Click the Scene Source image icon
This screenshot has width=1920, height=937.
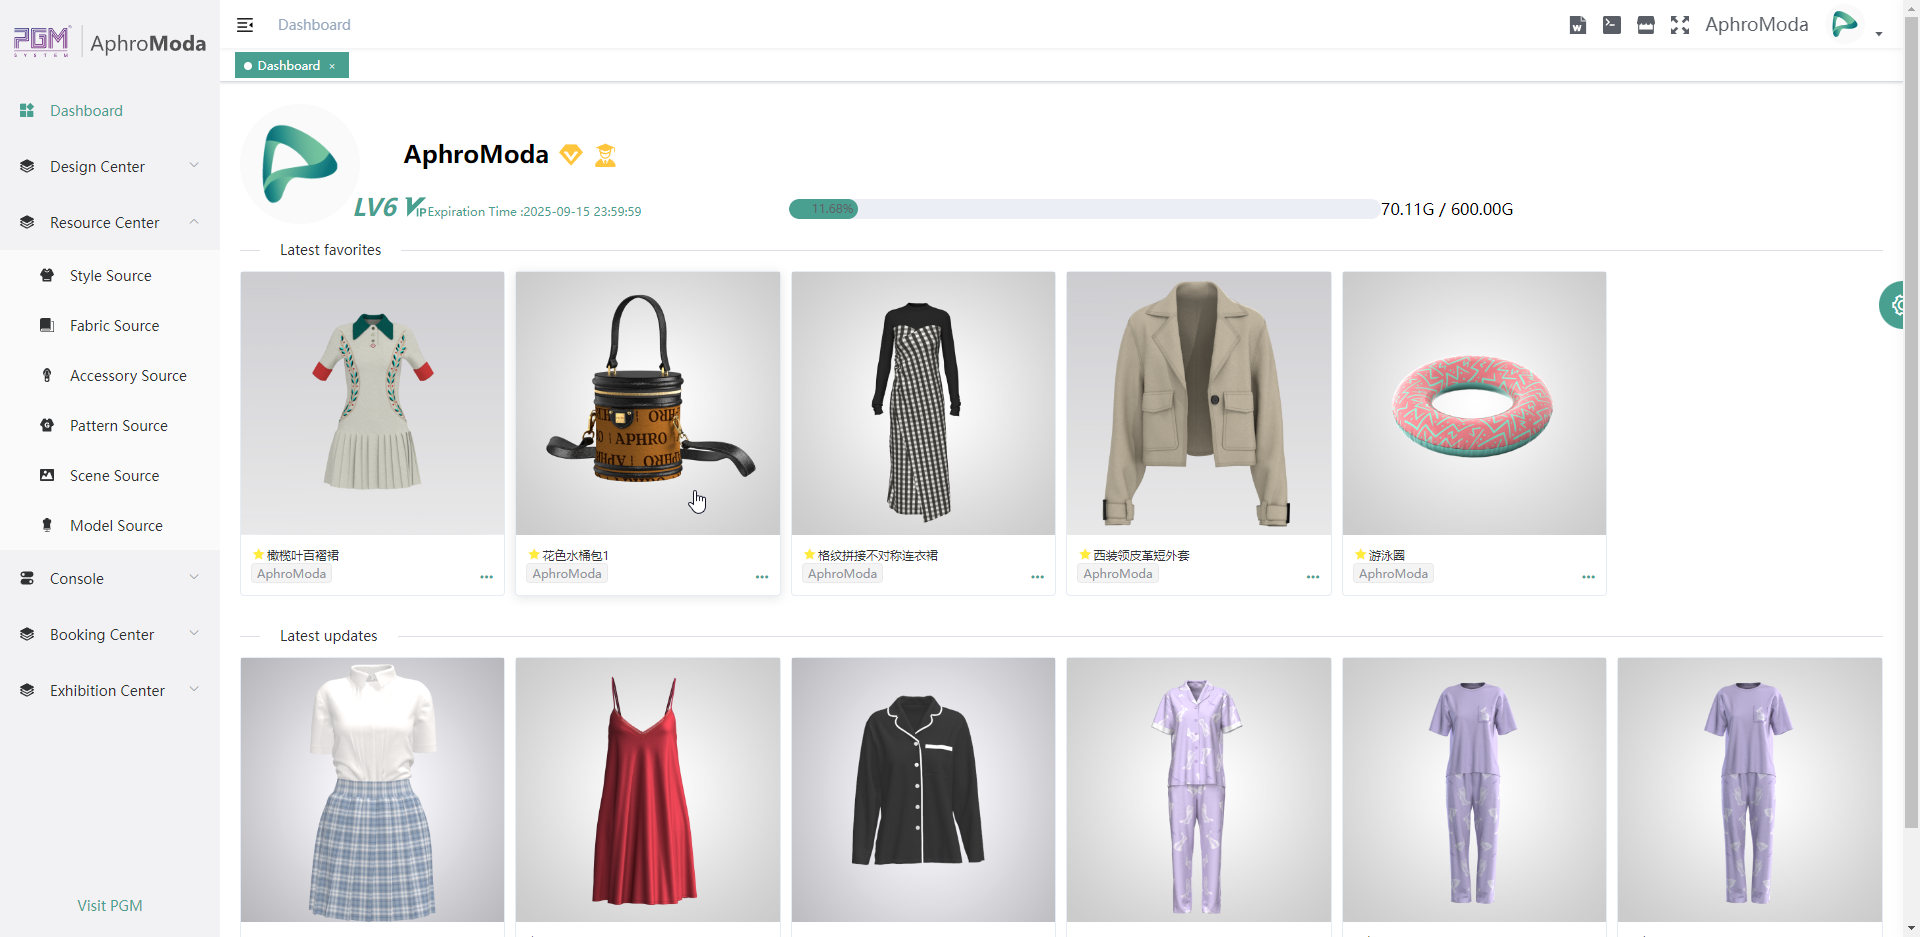point(47,475)
